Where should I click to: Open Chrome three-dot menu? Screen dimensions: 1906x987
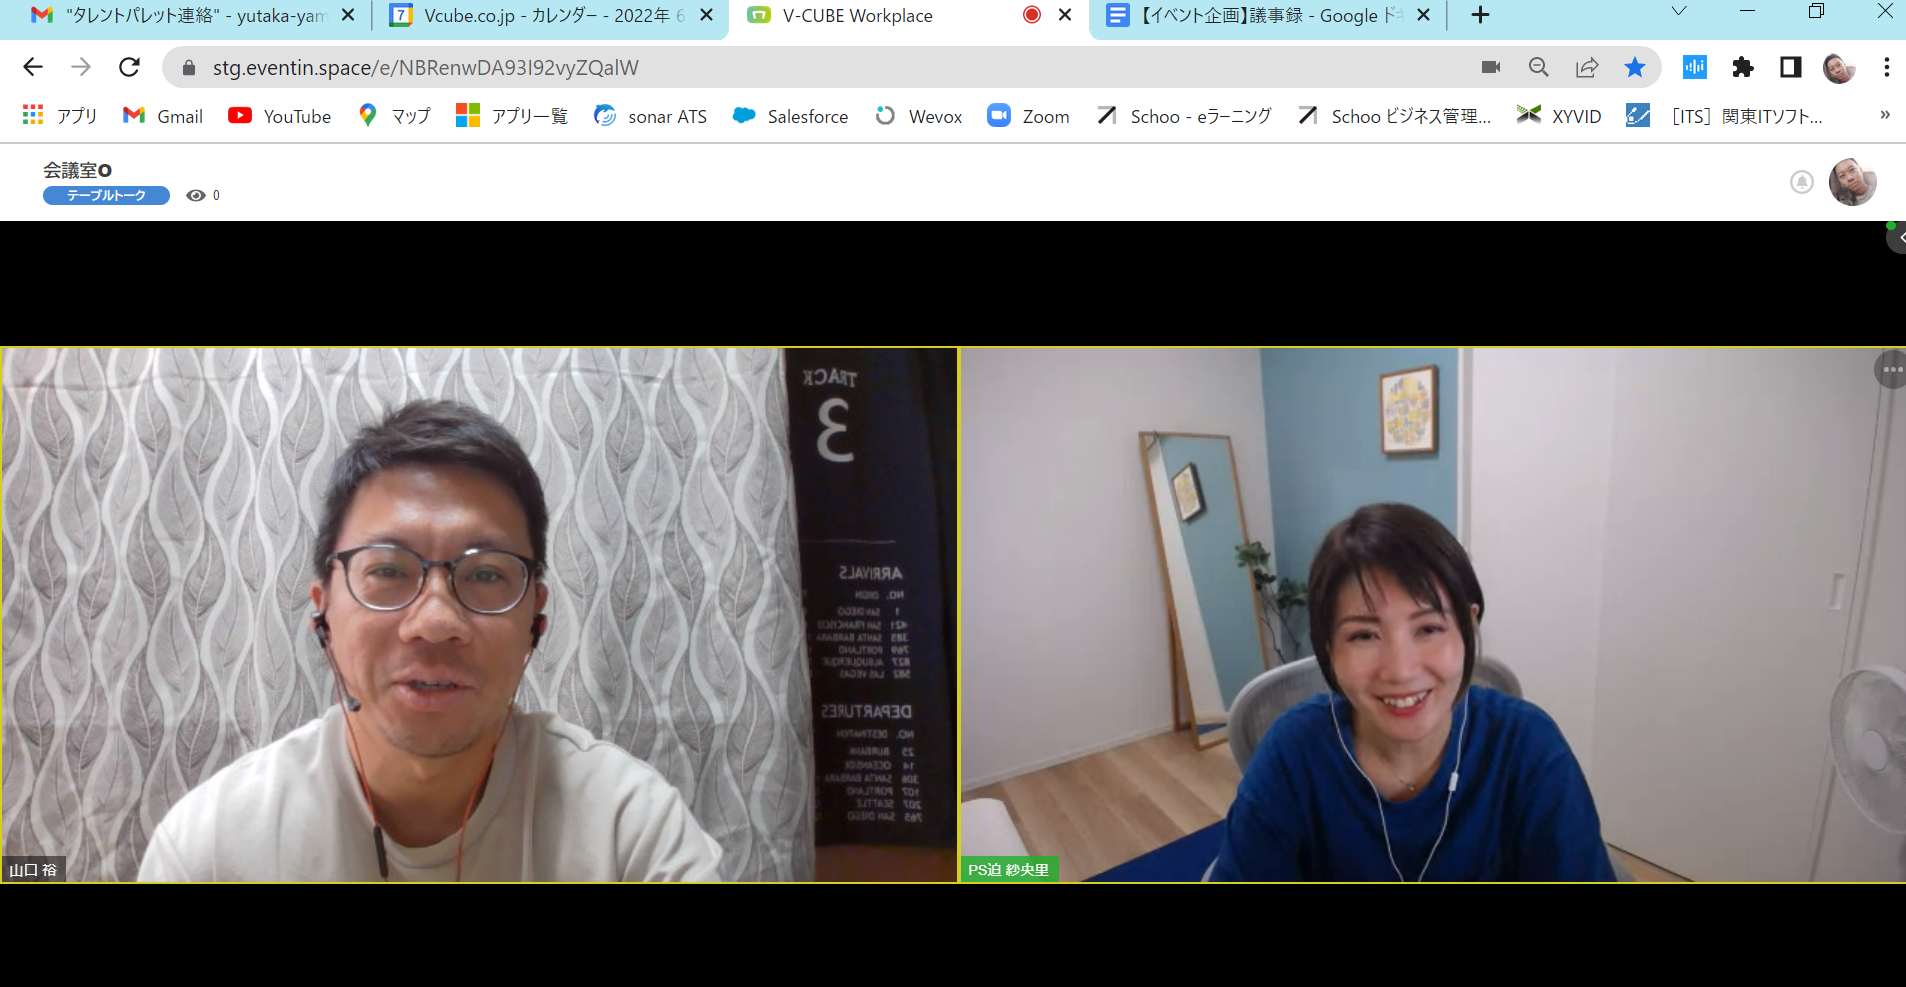point(1887,67)
